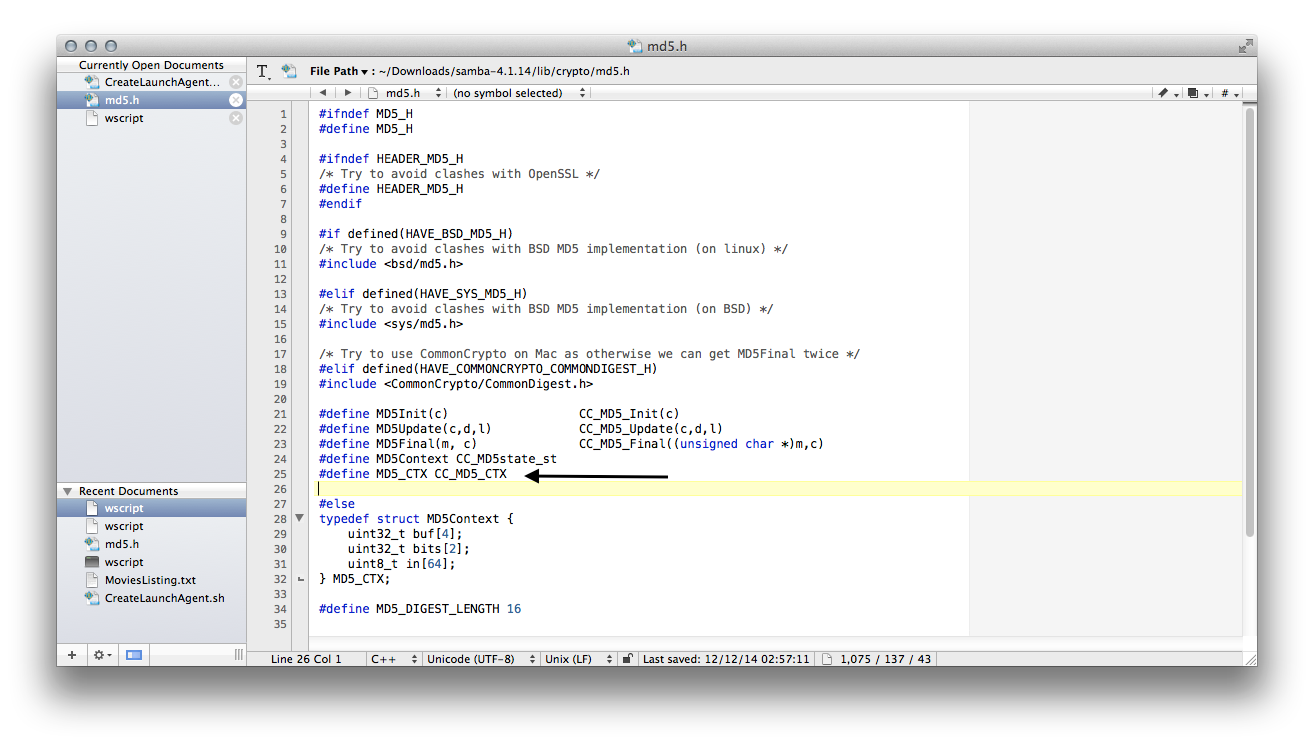Screen dimensions: 1314x745
Task: Click the 1,075 / 137 / 43 document statistics
Action: (885, 659)
